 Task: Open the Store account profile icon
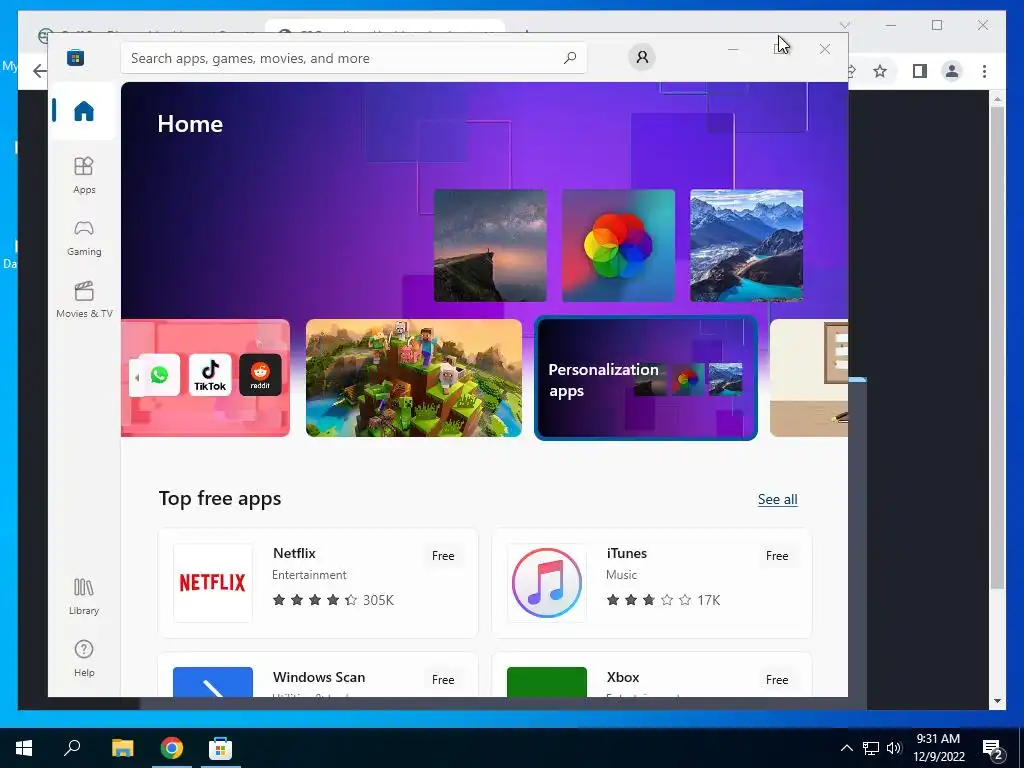point(642,57)
